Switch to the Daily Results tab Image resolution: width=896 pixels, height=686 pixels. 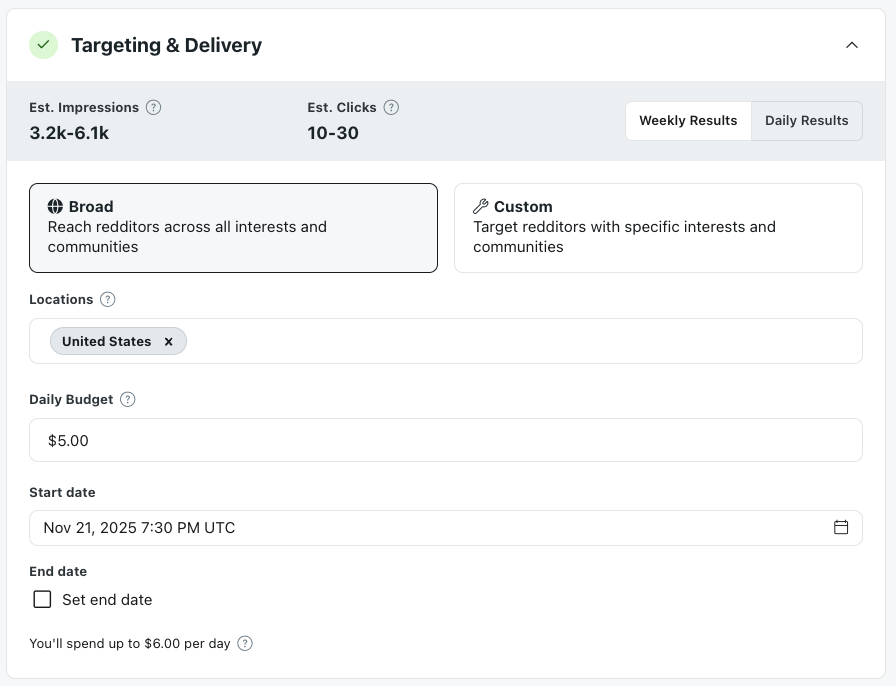click(x=806, y=120)
